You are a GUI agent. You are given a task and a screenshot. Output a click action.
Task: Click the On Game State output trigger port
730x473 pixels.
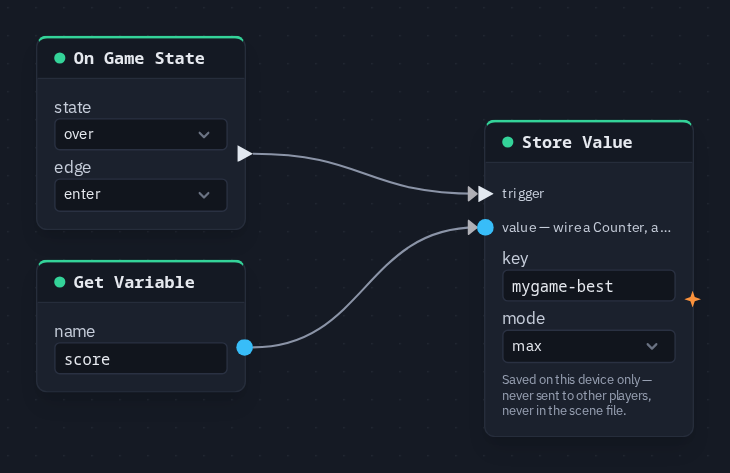coord(244,154)
